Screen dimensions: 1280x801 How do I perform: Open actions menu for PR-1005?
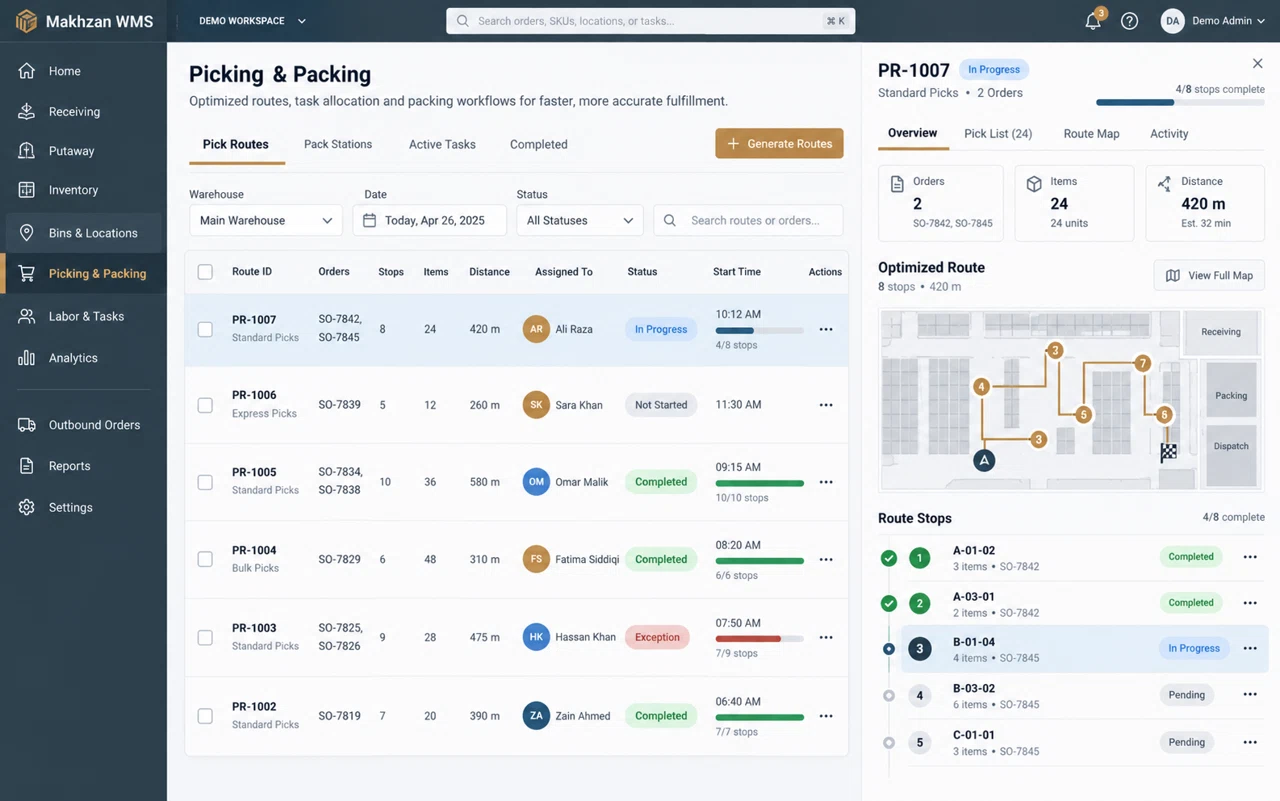(826, 482)
